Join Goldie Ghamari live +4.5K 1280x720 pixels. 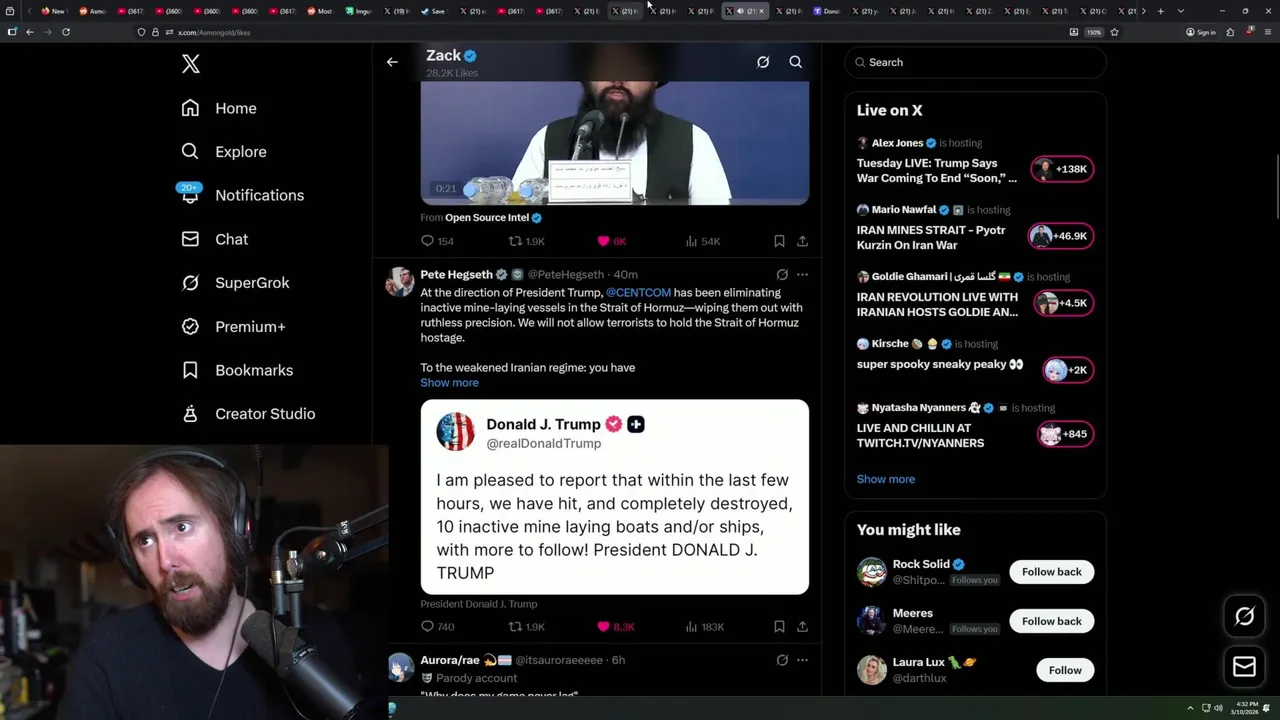click(1063, 303)
